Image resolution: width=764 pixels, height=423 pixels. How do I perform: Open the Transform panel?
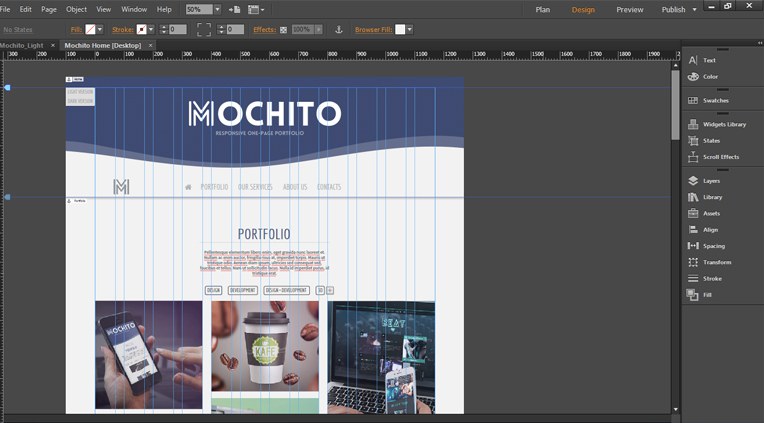(716, 262)
